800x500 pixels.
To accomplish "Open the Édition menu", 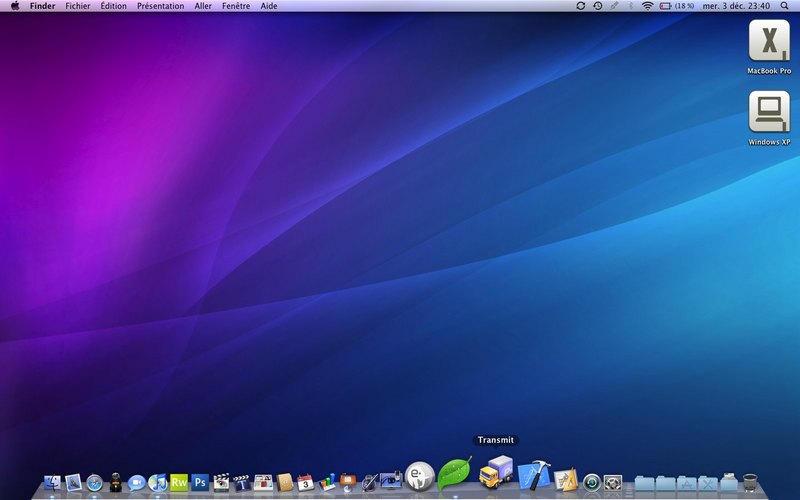I will (113, 6).
